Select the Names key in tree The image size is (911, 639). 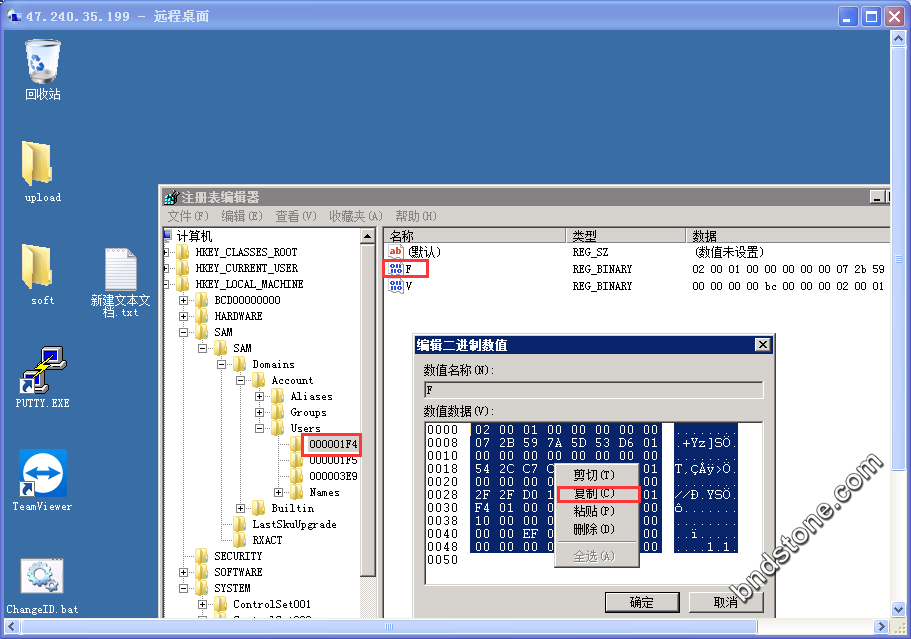[x=324, y=492]
